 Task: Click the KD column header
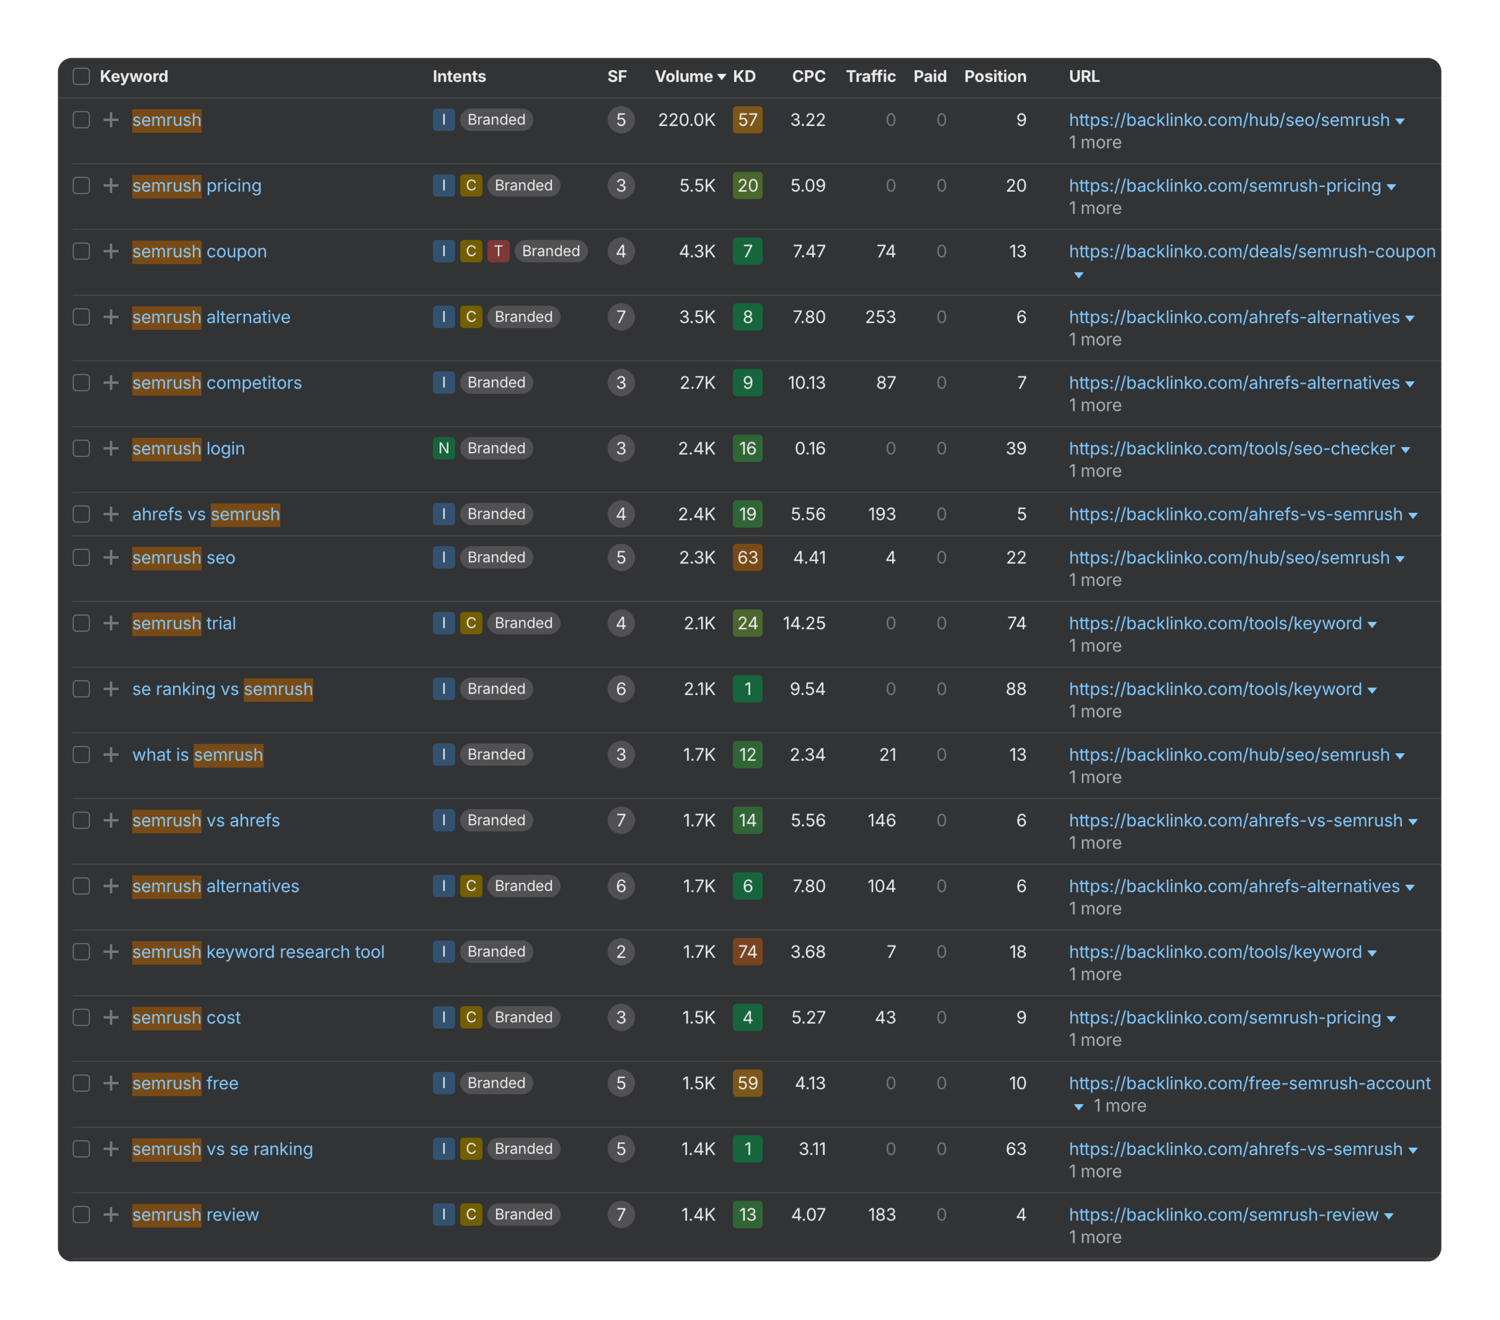[744, 77]
